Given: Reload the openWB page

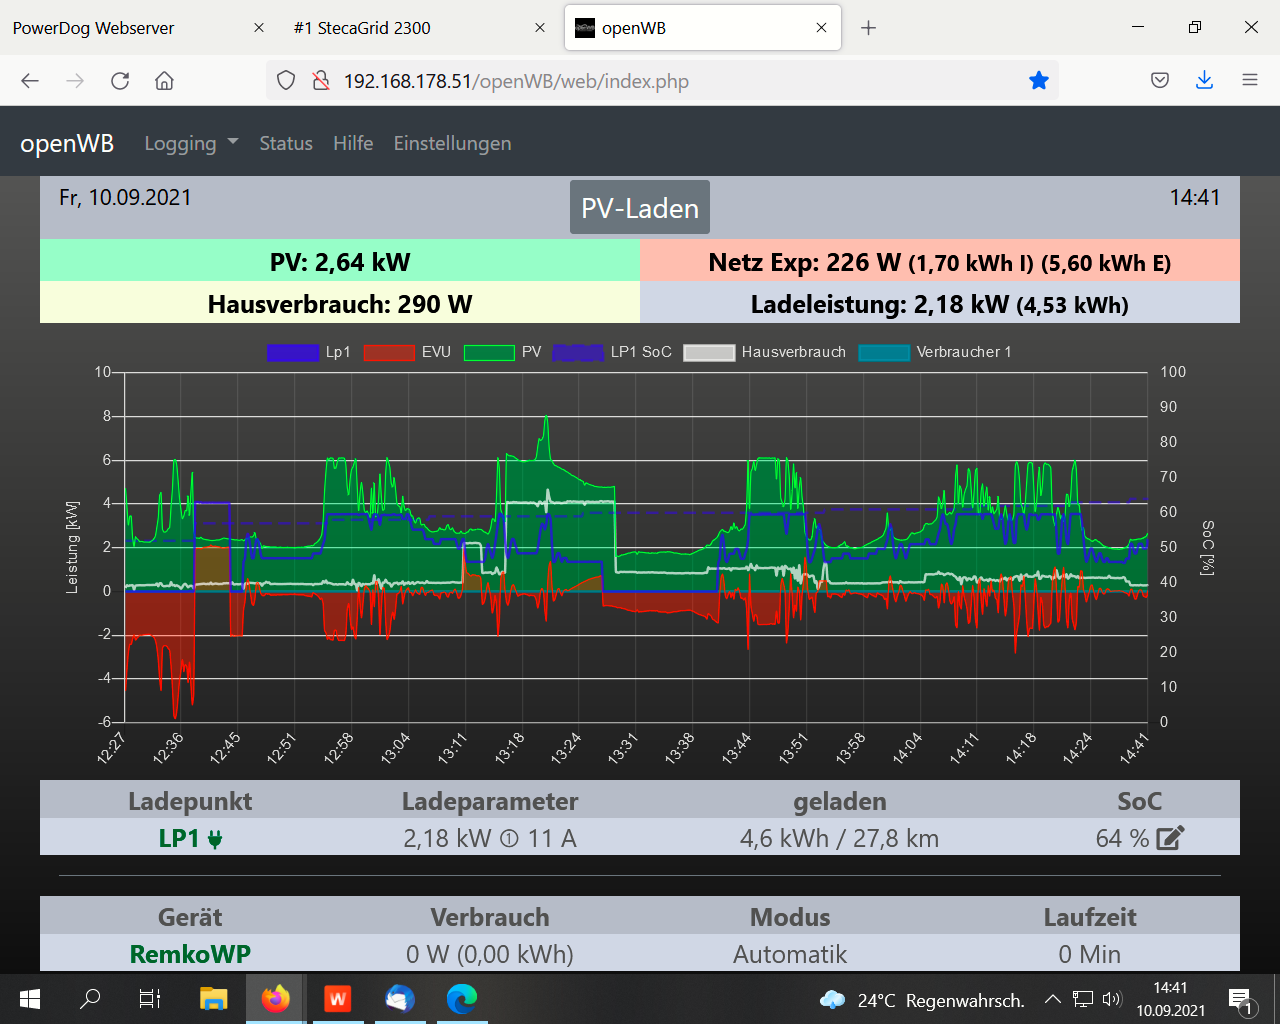Looking at the screenshot, I should [120, 81].
